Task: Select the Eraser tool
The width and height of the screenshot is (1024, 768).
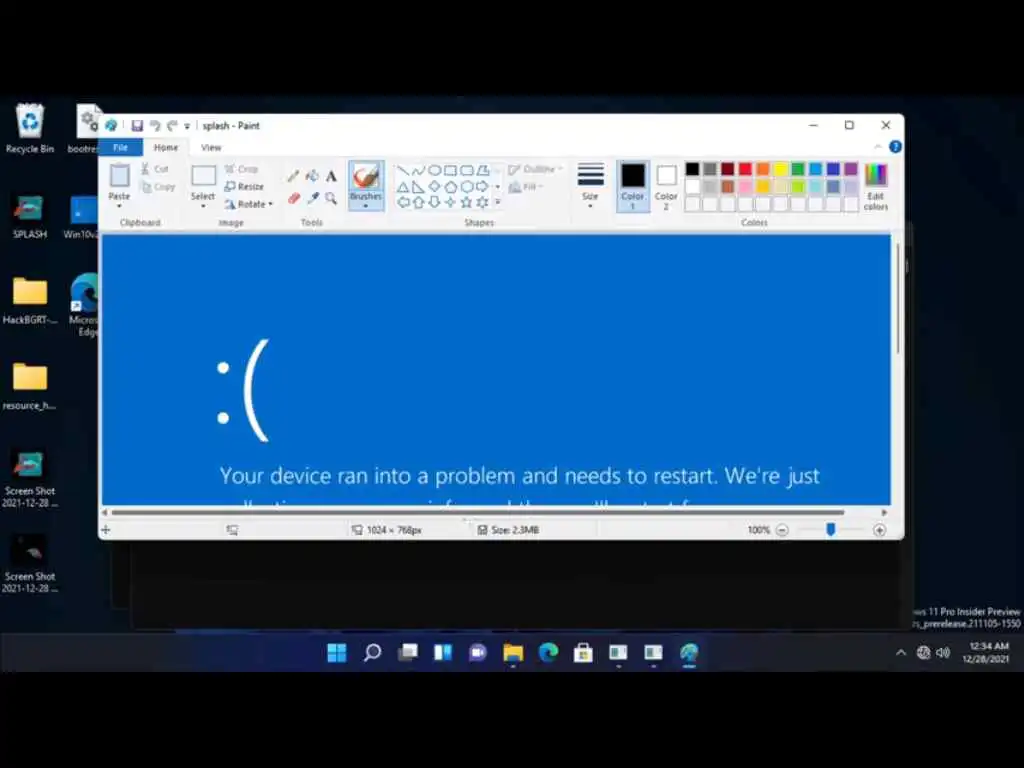Action: tap(293, 198)
